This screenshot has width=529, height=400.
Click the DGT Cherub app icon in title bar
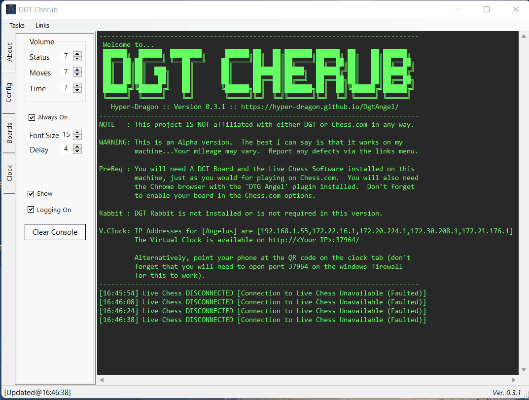11,9
